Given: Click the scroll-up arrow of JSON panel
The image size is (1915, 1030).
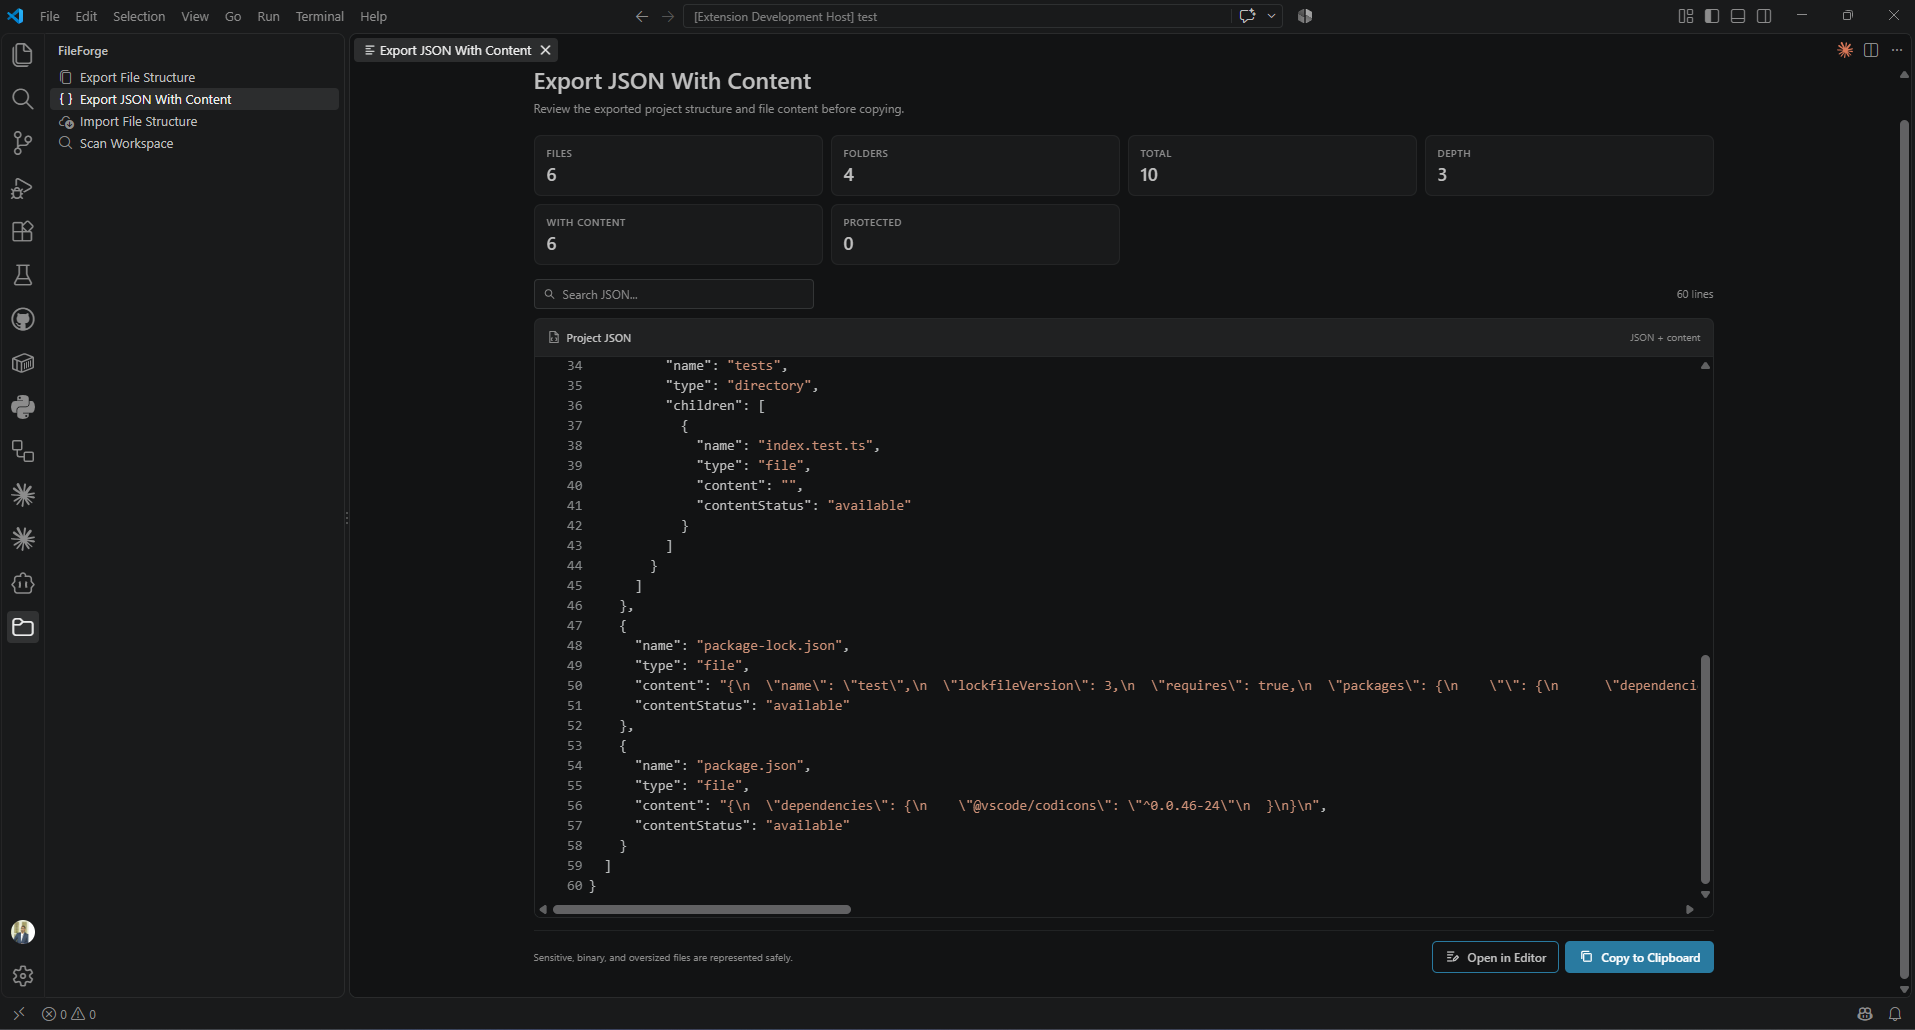Looking at the screenshot, I should [x=1705, y=365].
